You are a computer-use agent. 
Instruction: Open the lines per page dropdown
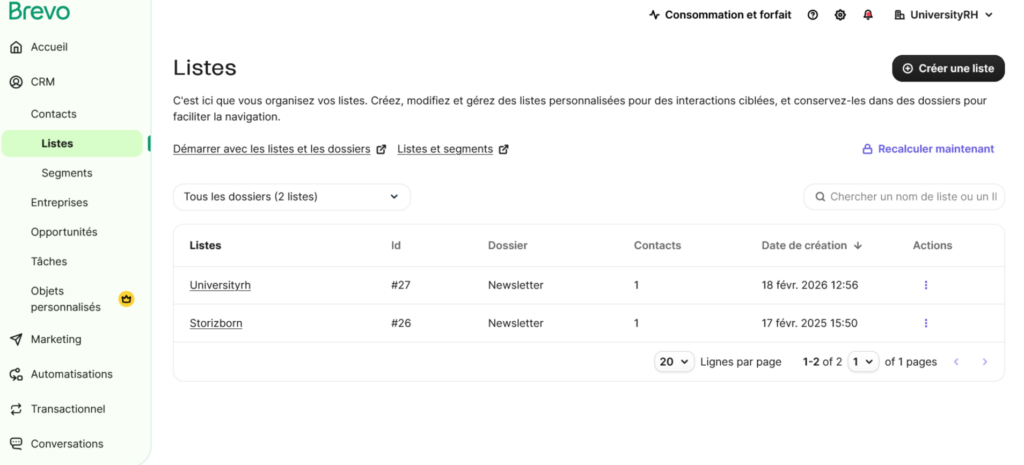pos(675,362)
